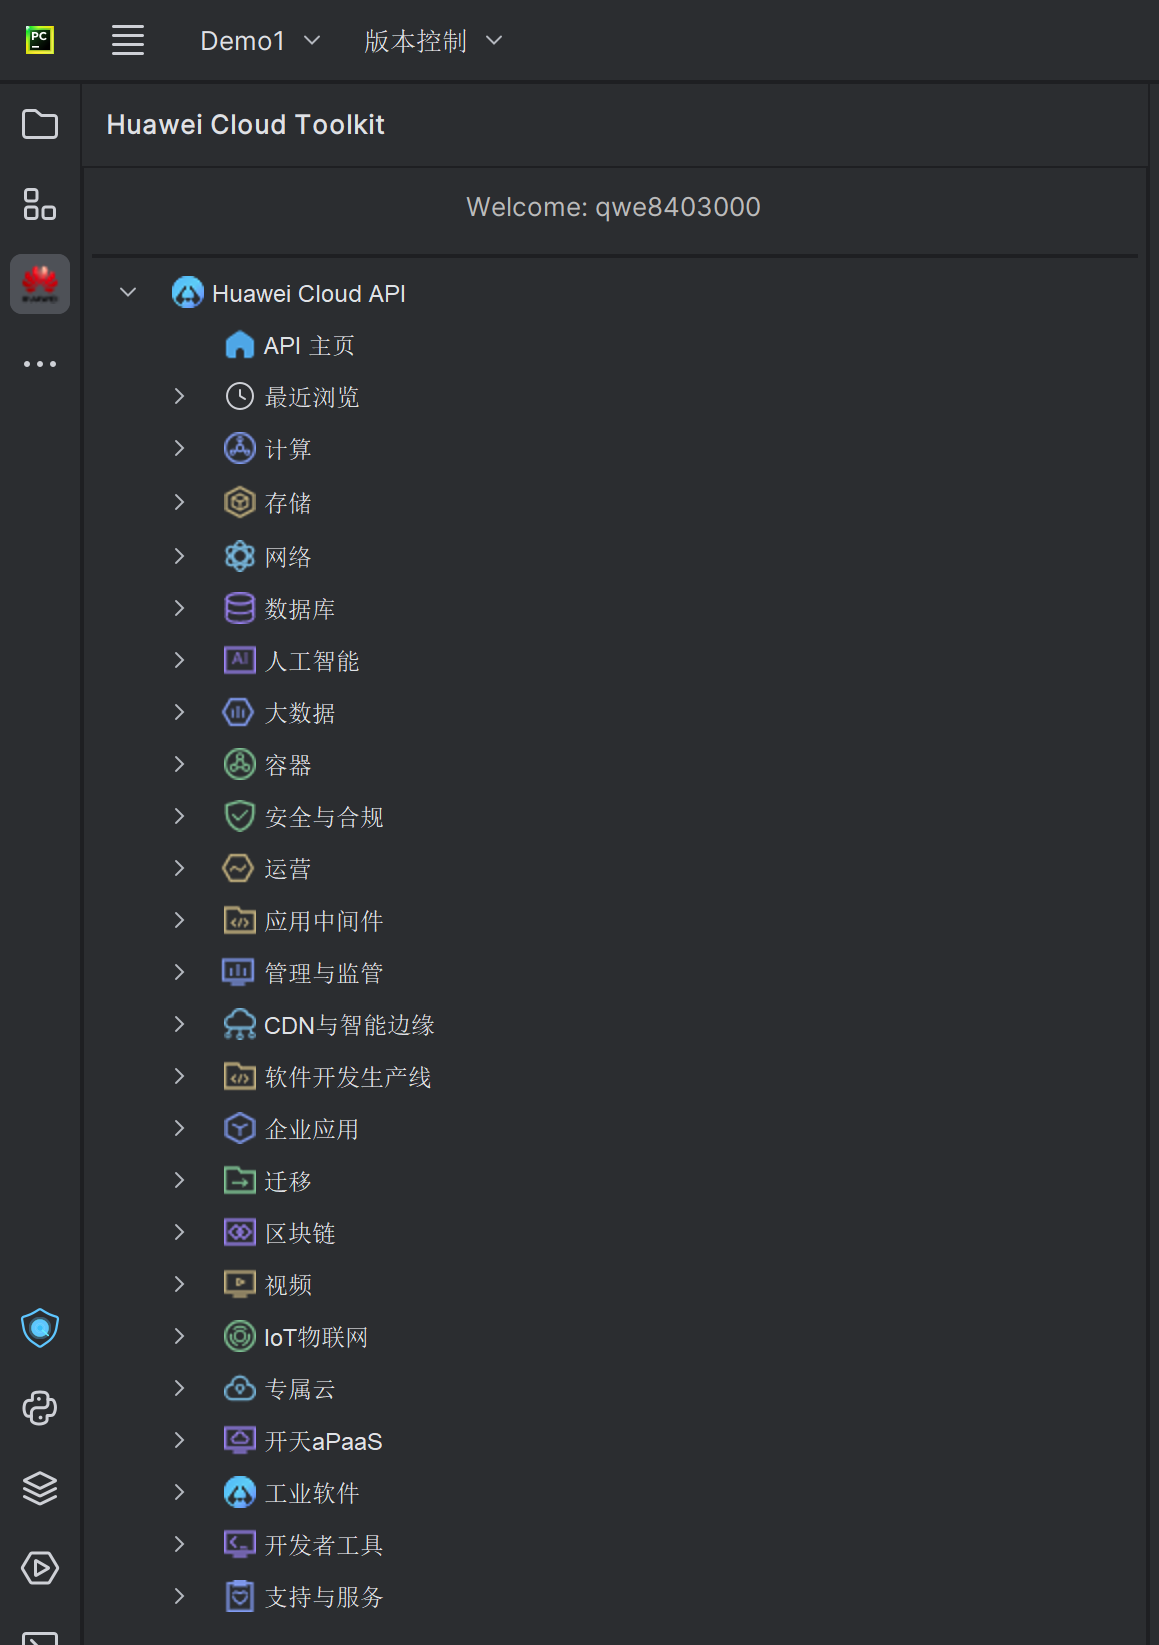This screenshot has height=1645, width=1159.
Task: Open the main hamburger menu
Action: (x=128, y=41)
